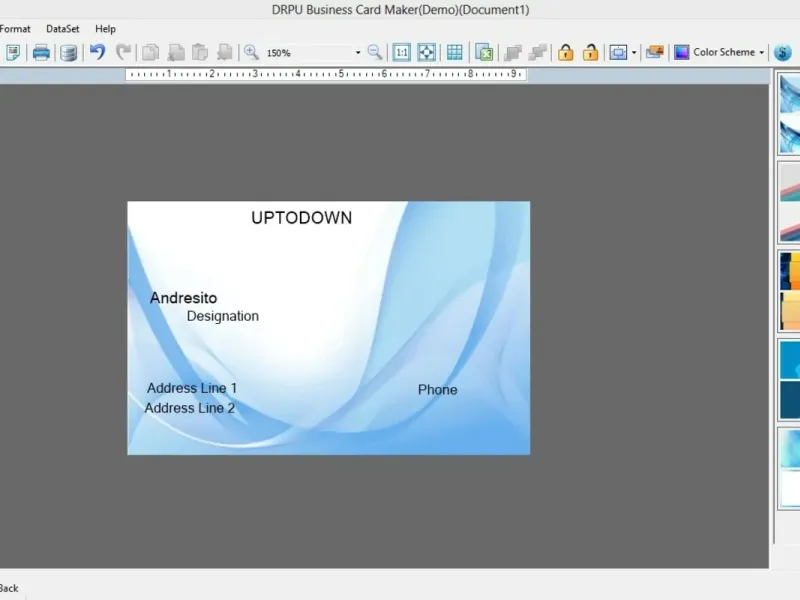Select the pink and teal stripe template
800x600 pixels.
click(x=790, y=203)
